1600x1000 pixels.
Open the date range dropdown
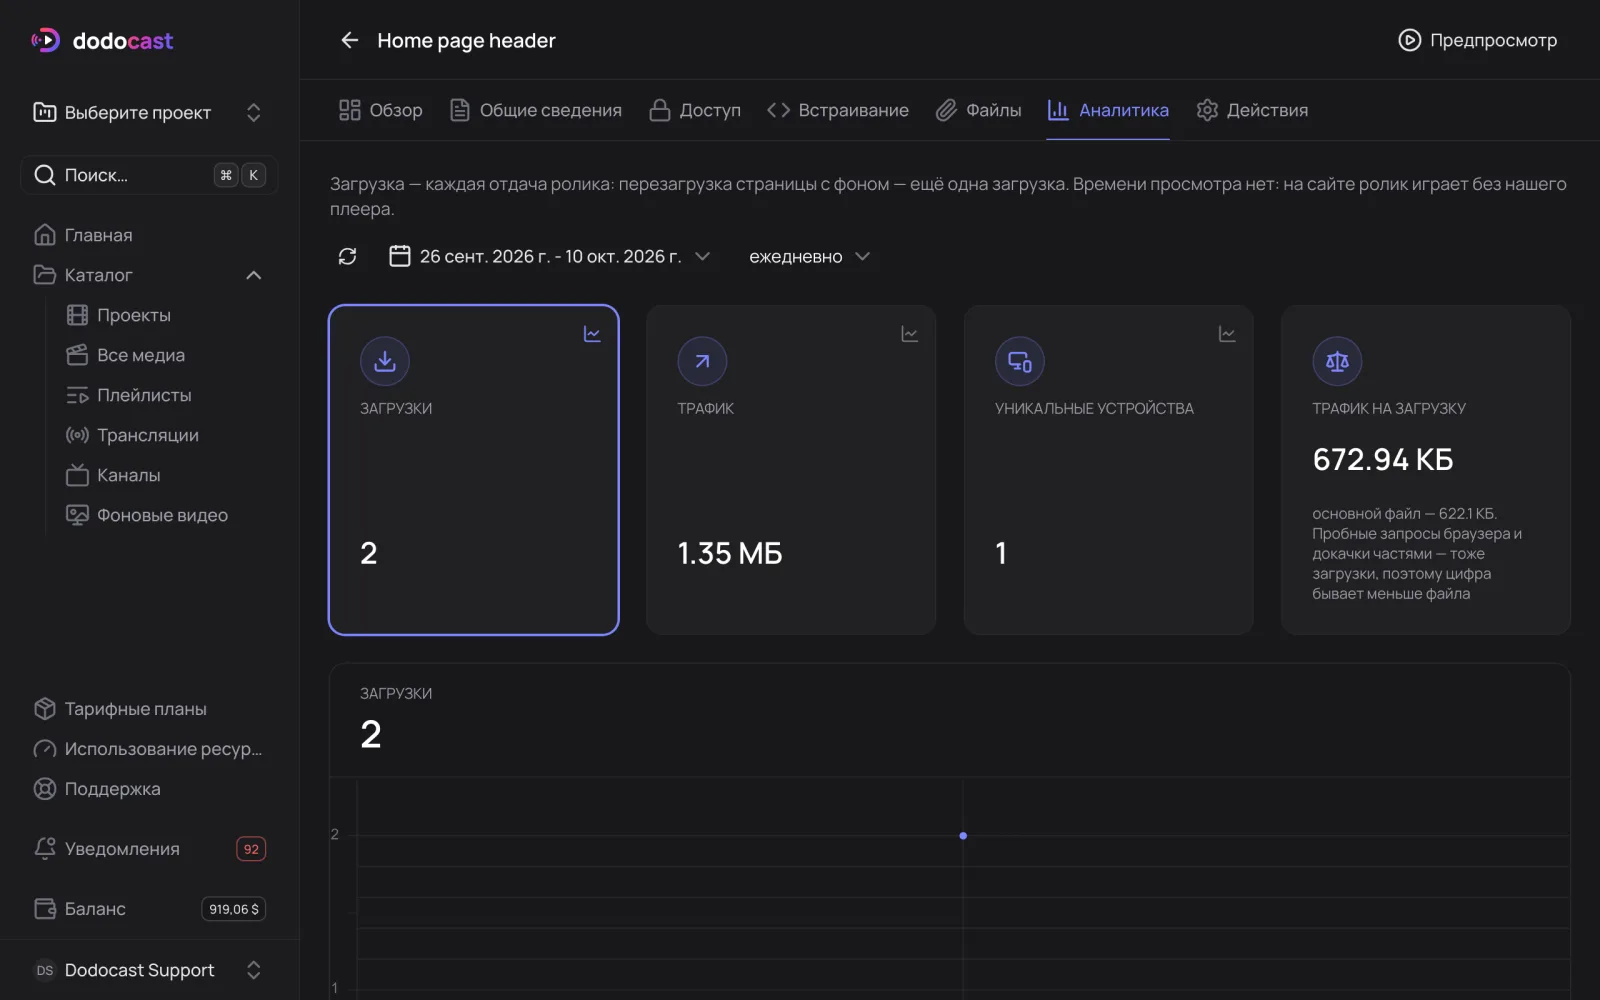(x=549, y=256)
